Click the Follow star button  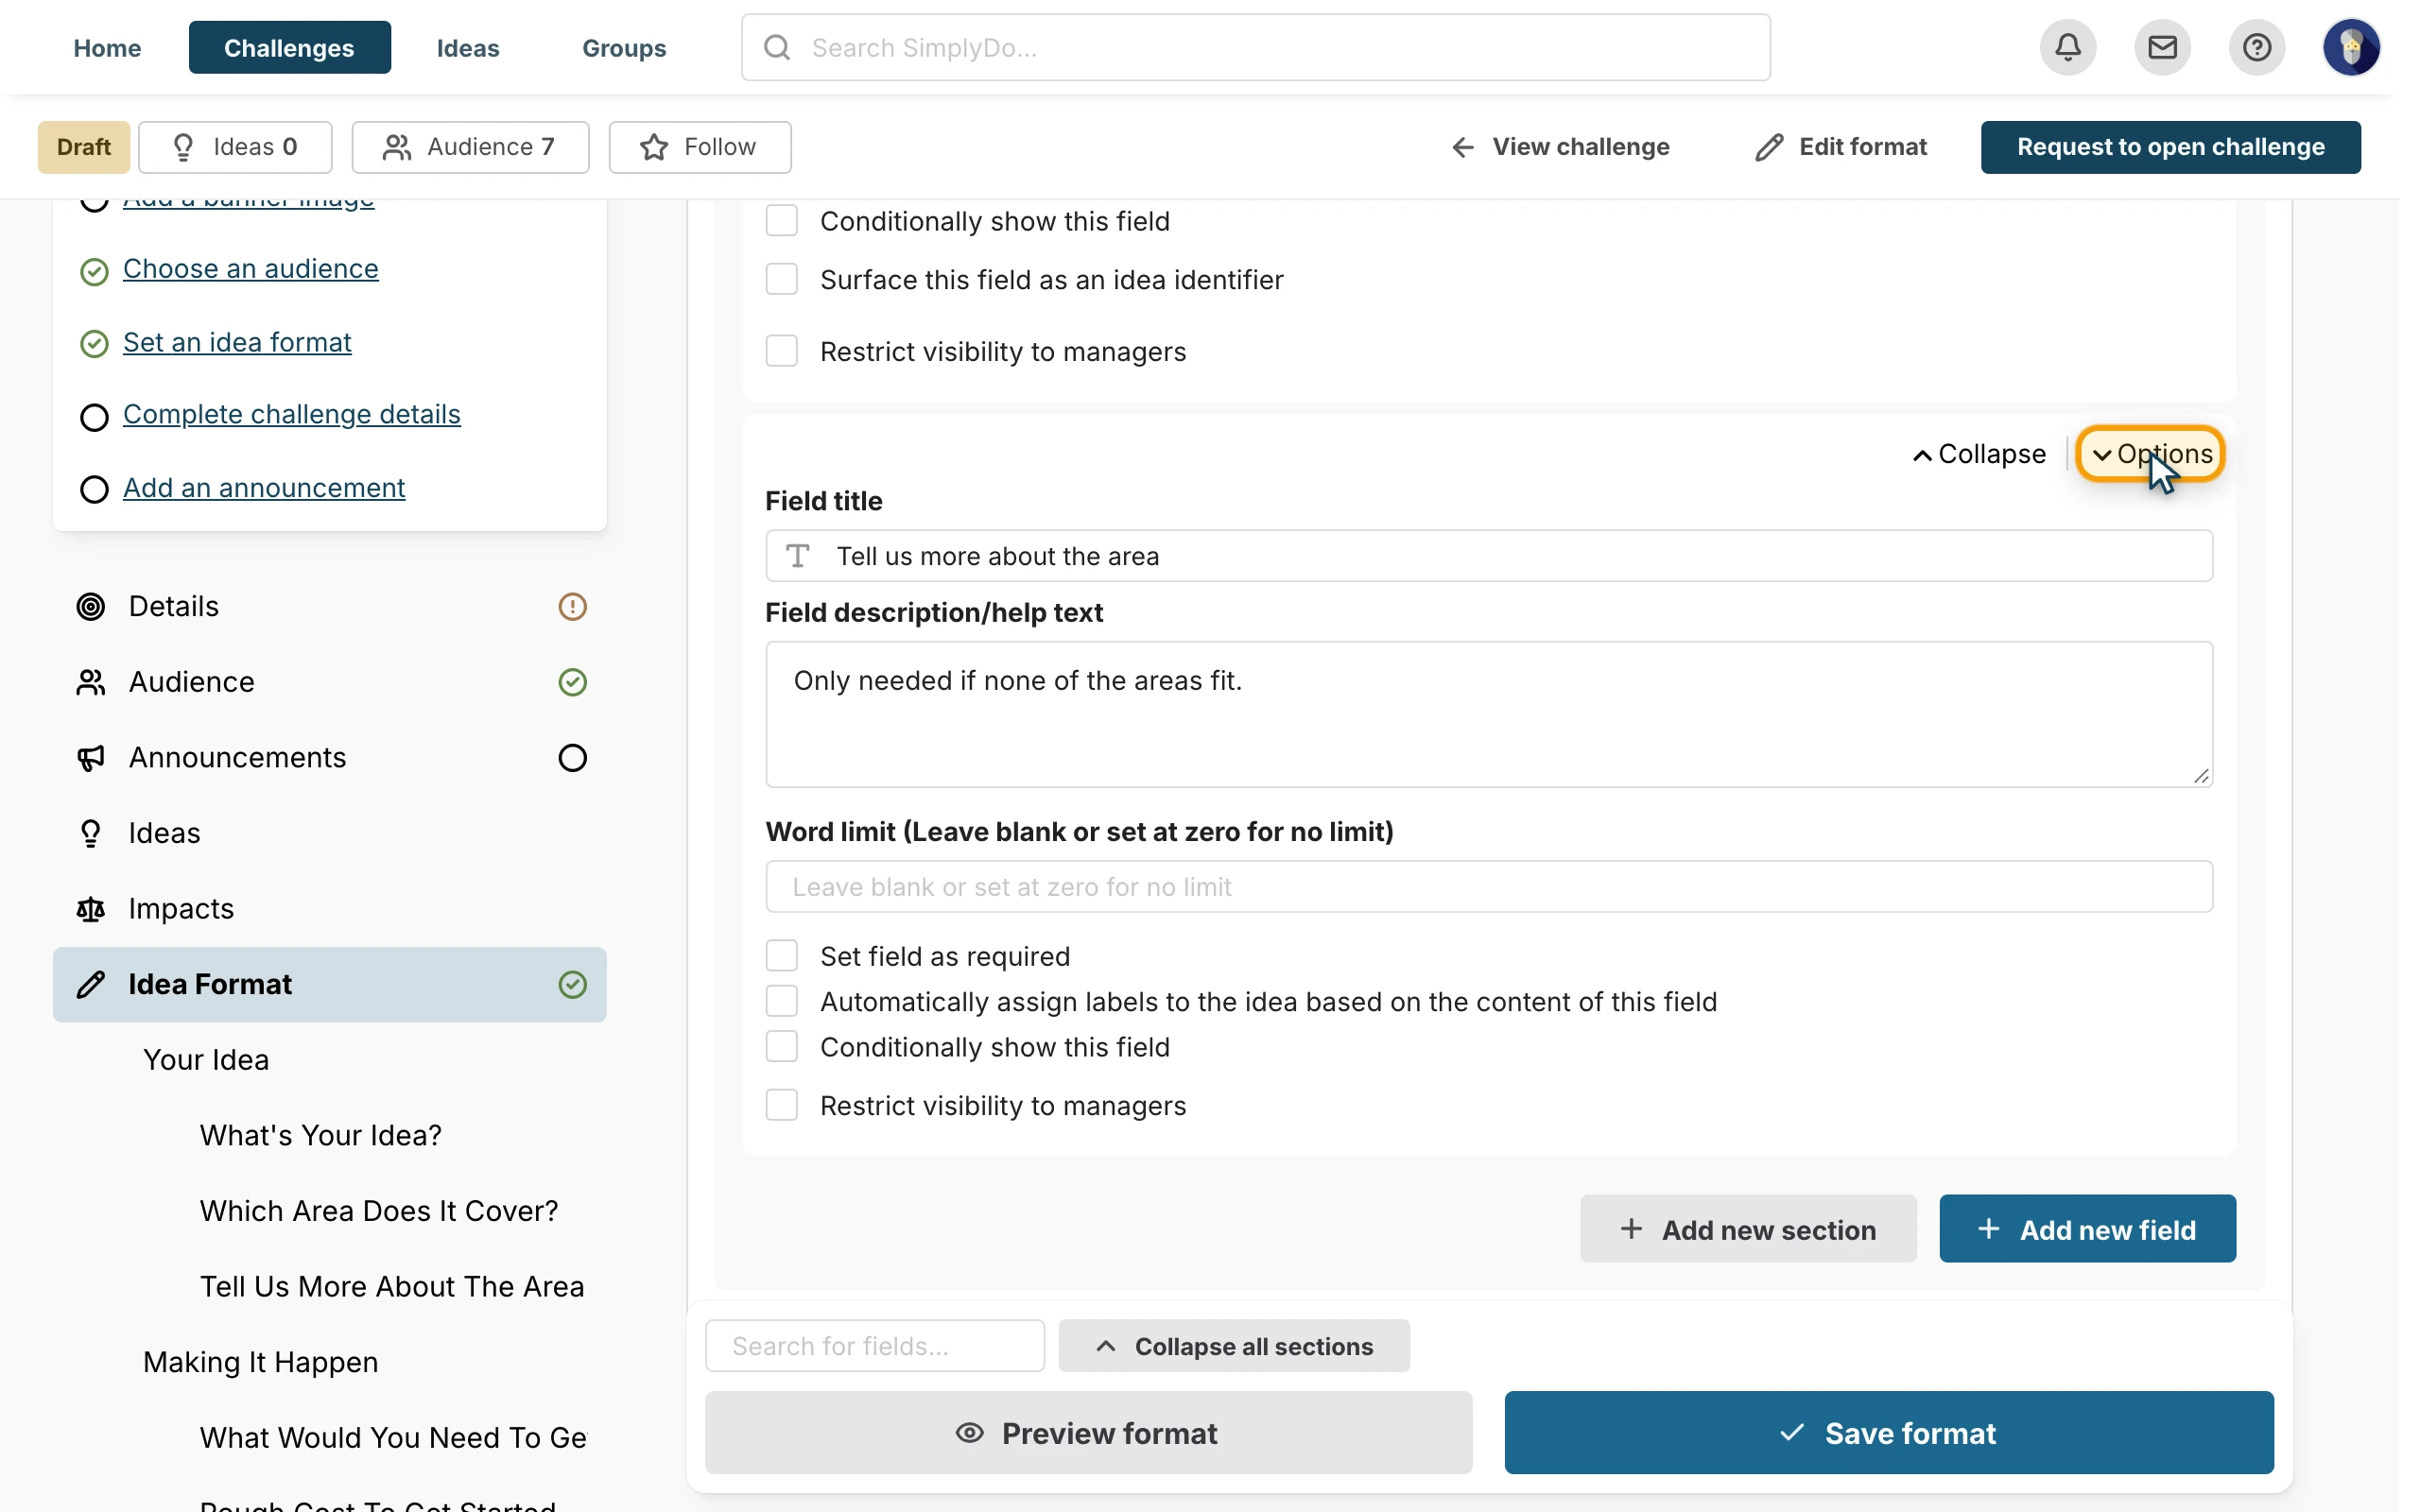(700, 147)
